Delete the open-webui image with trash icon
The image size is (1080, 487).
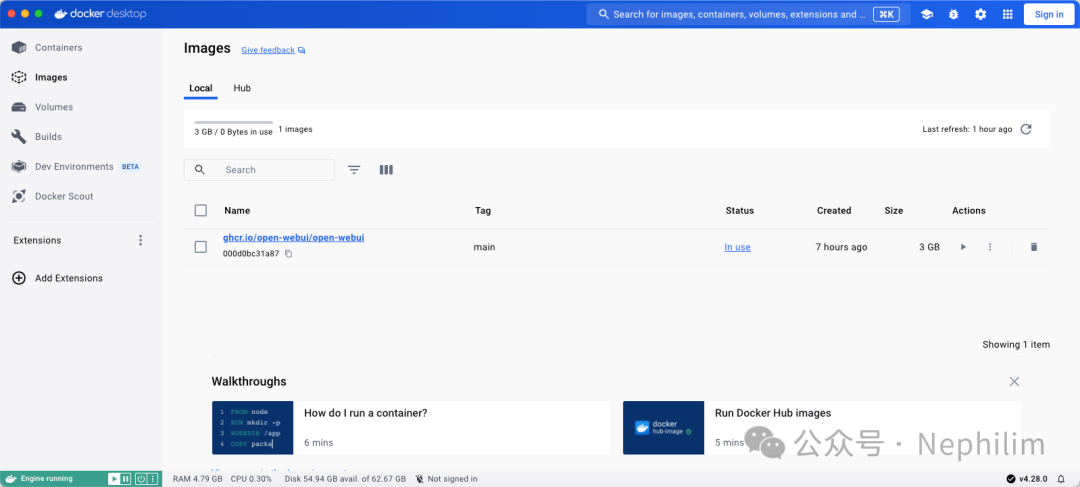(x=1033, y=247)
